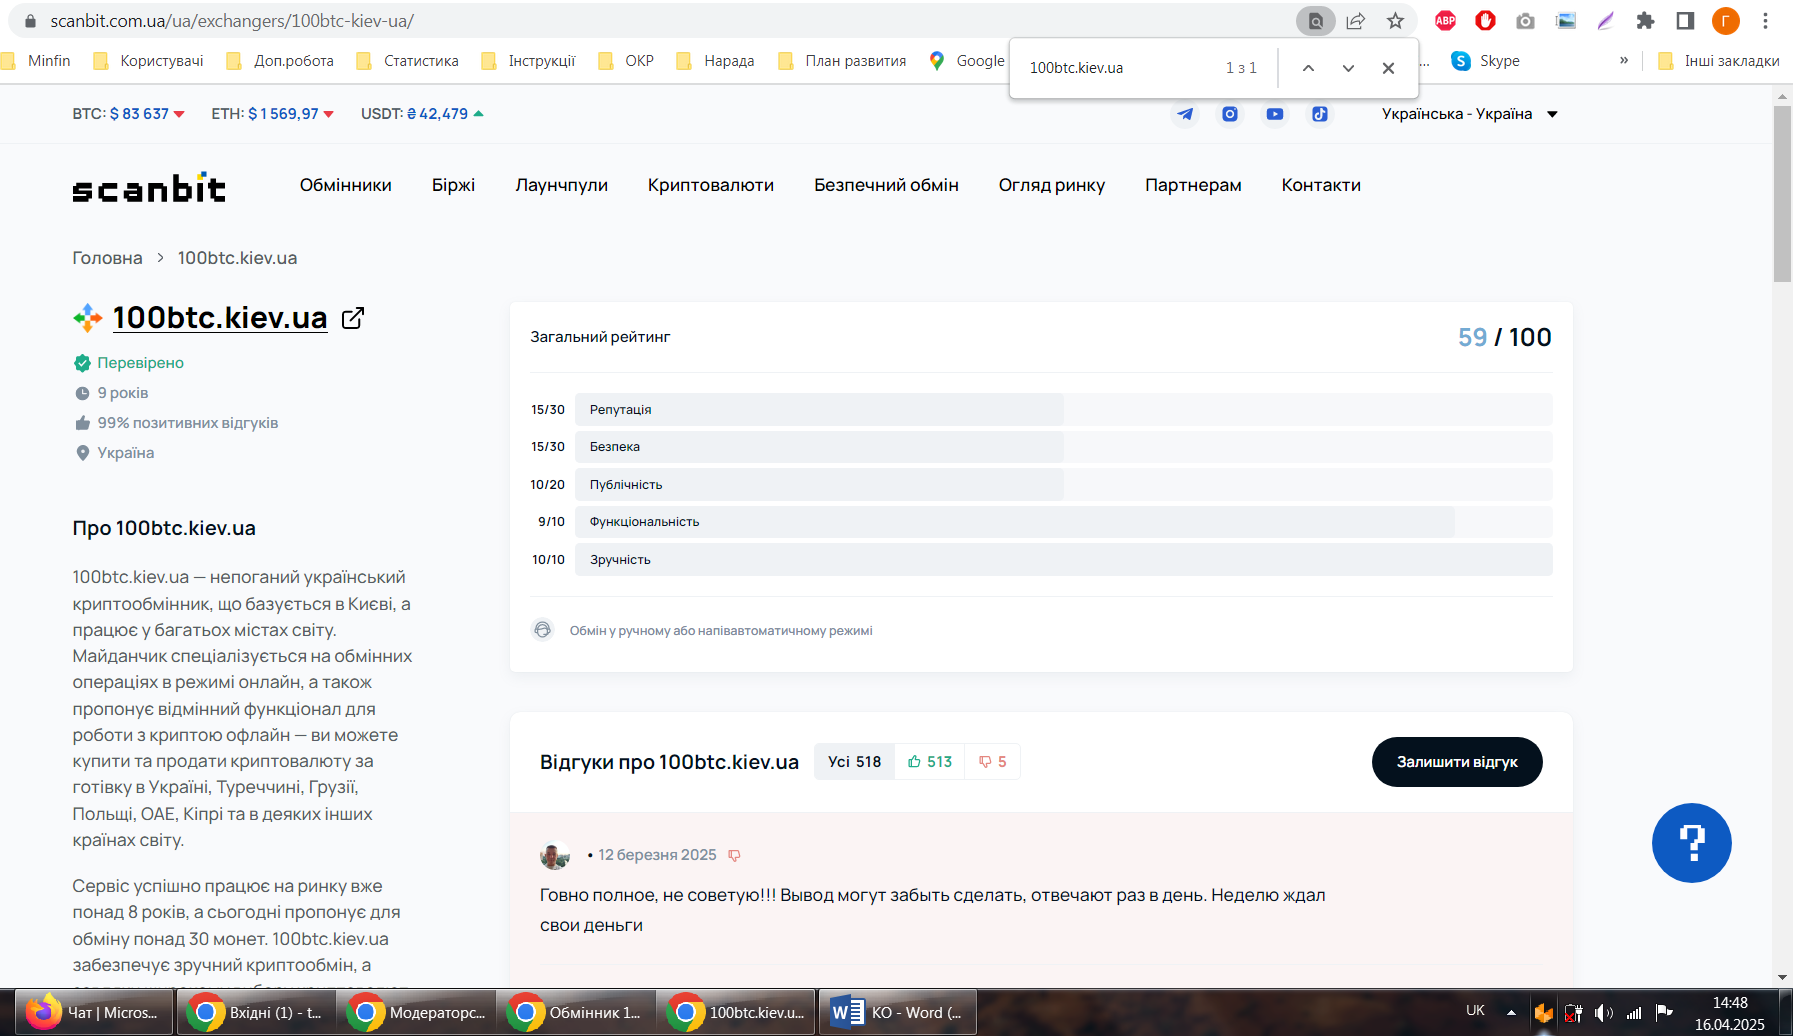Open the YouTube social icon
The image size is (1793, 1036).
point(1275,114)
